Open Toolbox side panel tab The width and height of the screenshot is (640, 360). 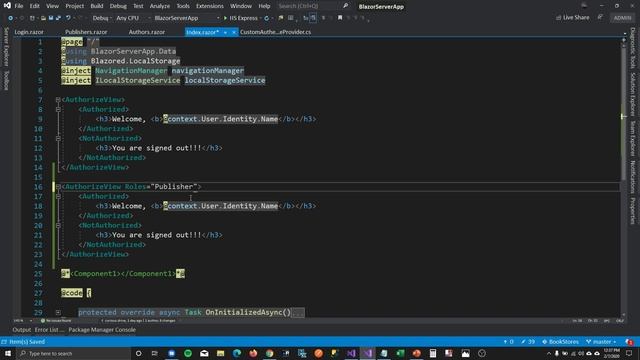[x=6, y=80]
